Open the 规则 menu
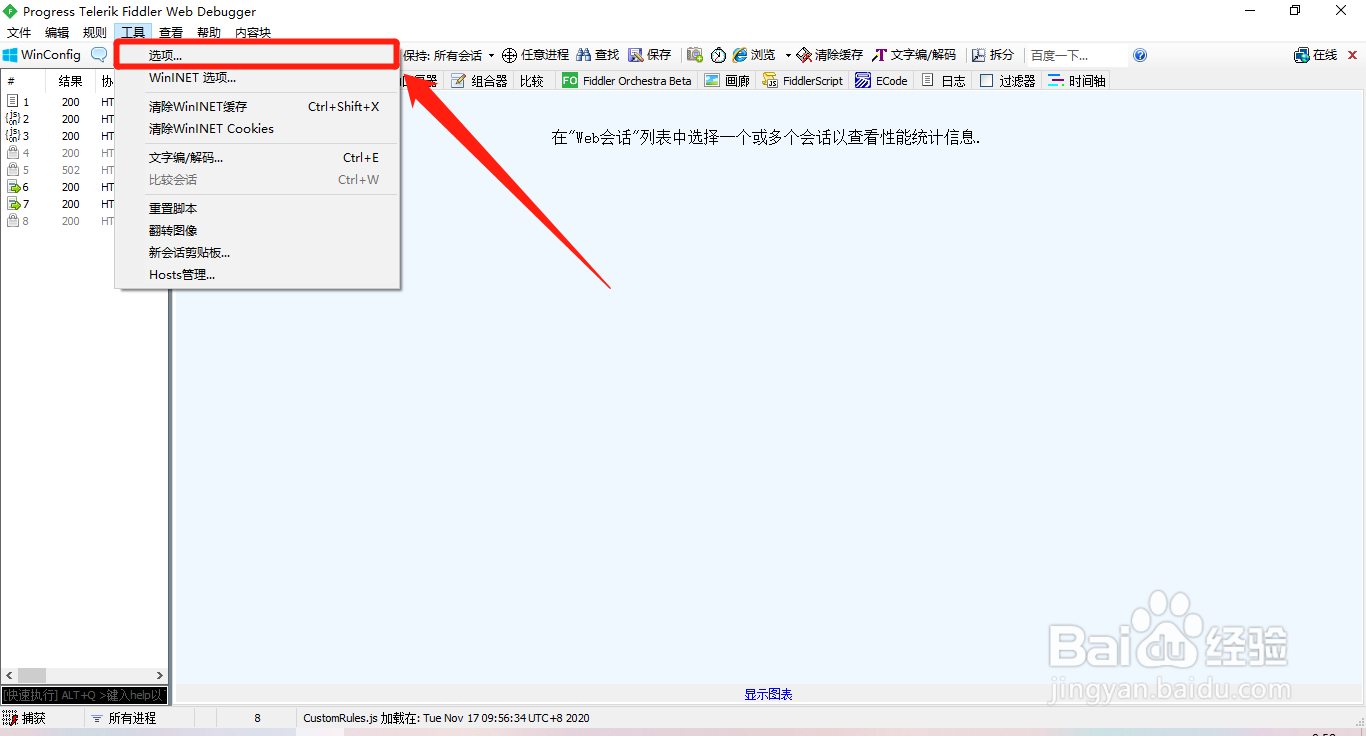The height and width of the screenshot is (736, 1366). click(95, 33)
